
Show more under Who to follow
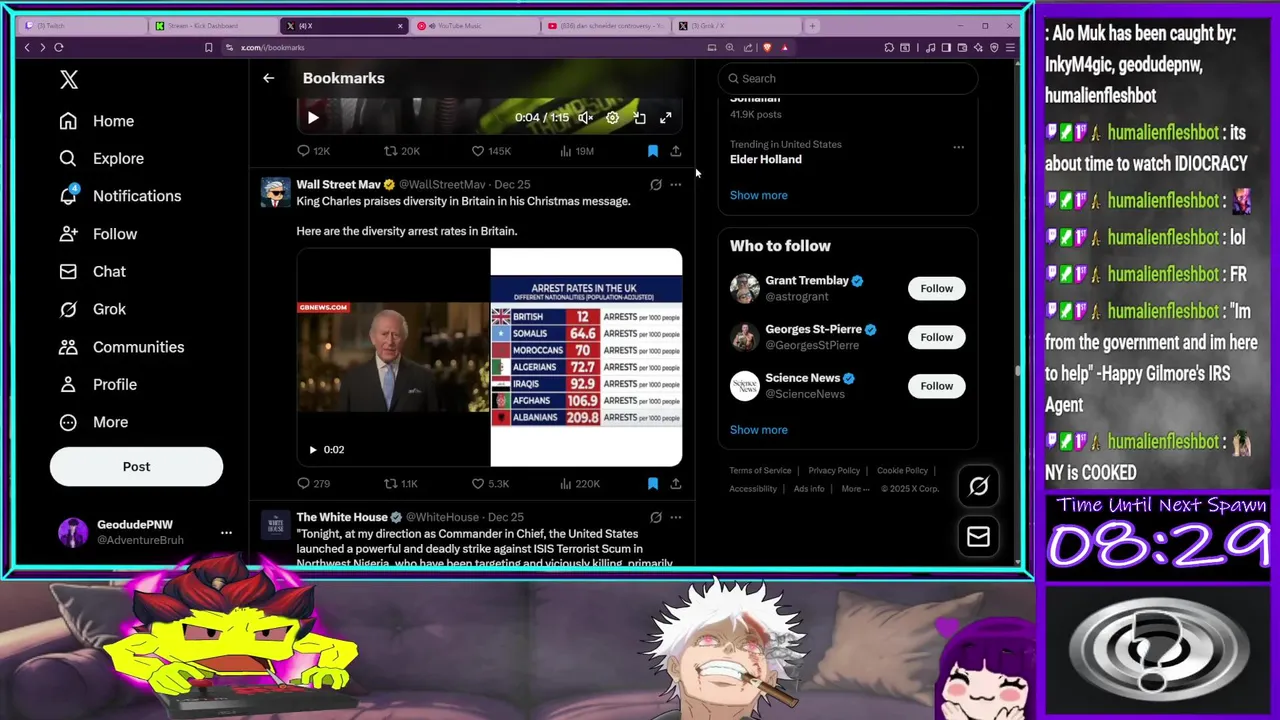click(758, 430)
